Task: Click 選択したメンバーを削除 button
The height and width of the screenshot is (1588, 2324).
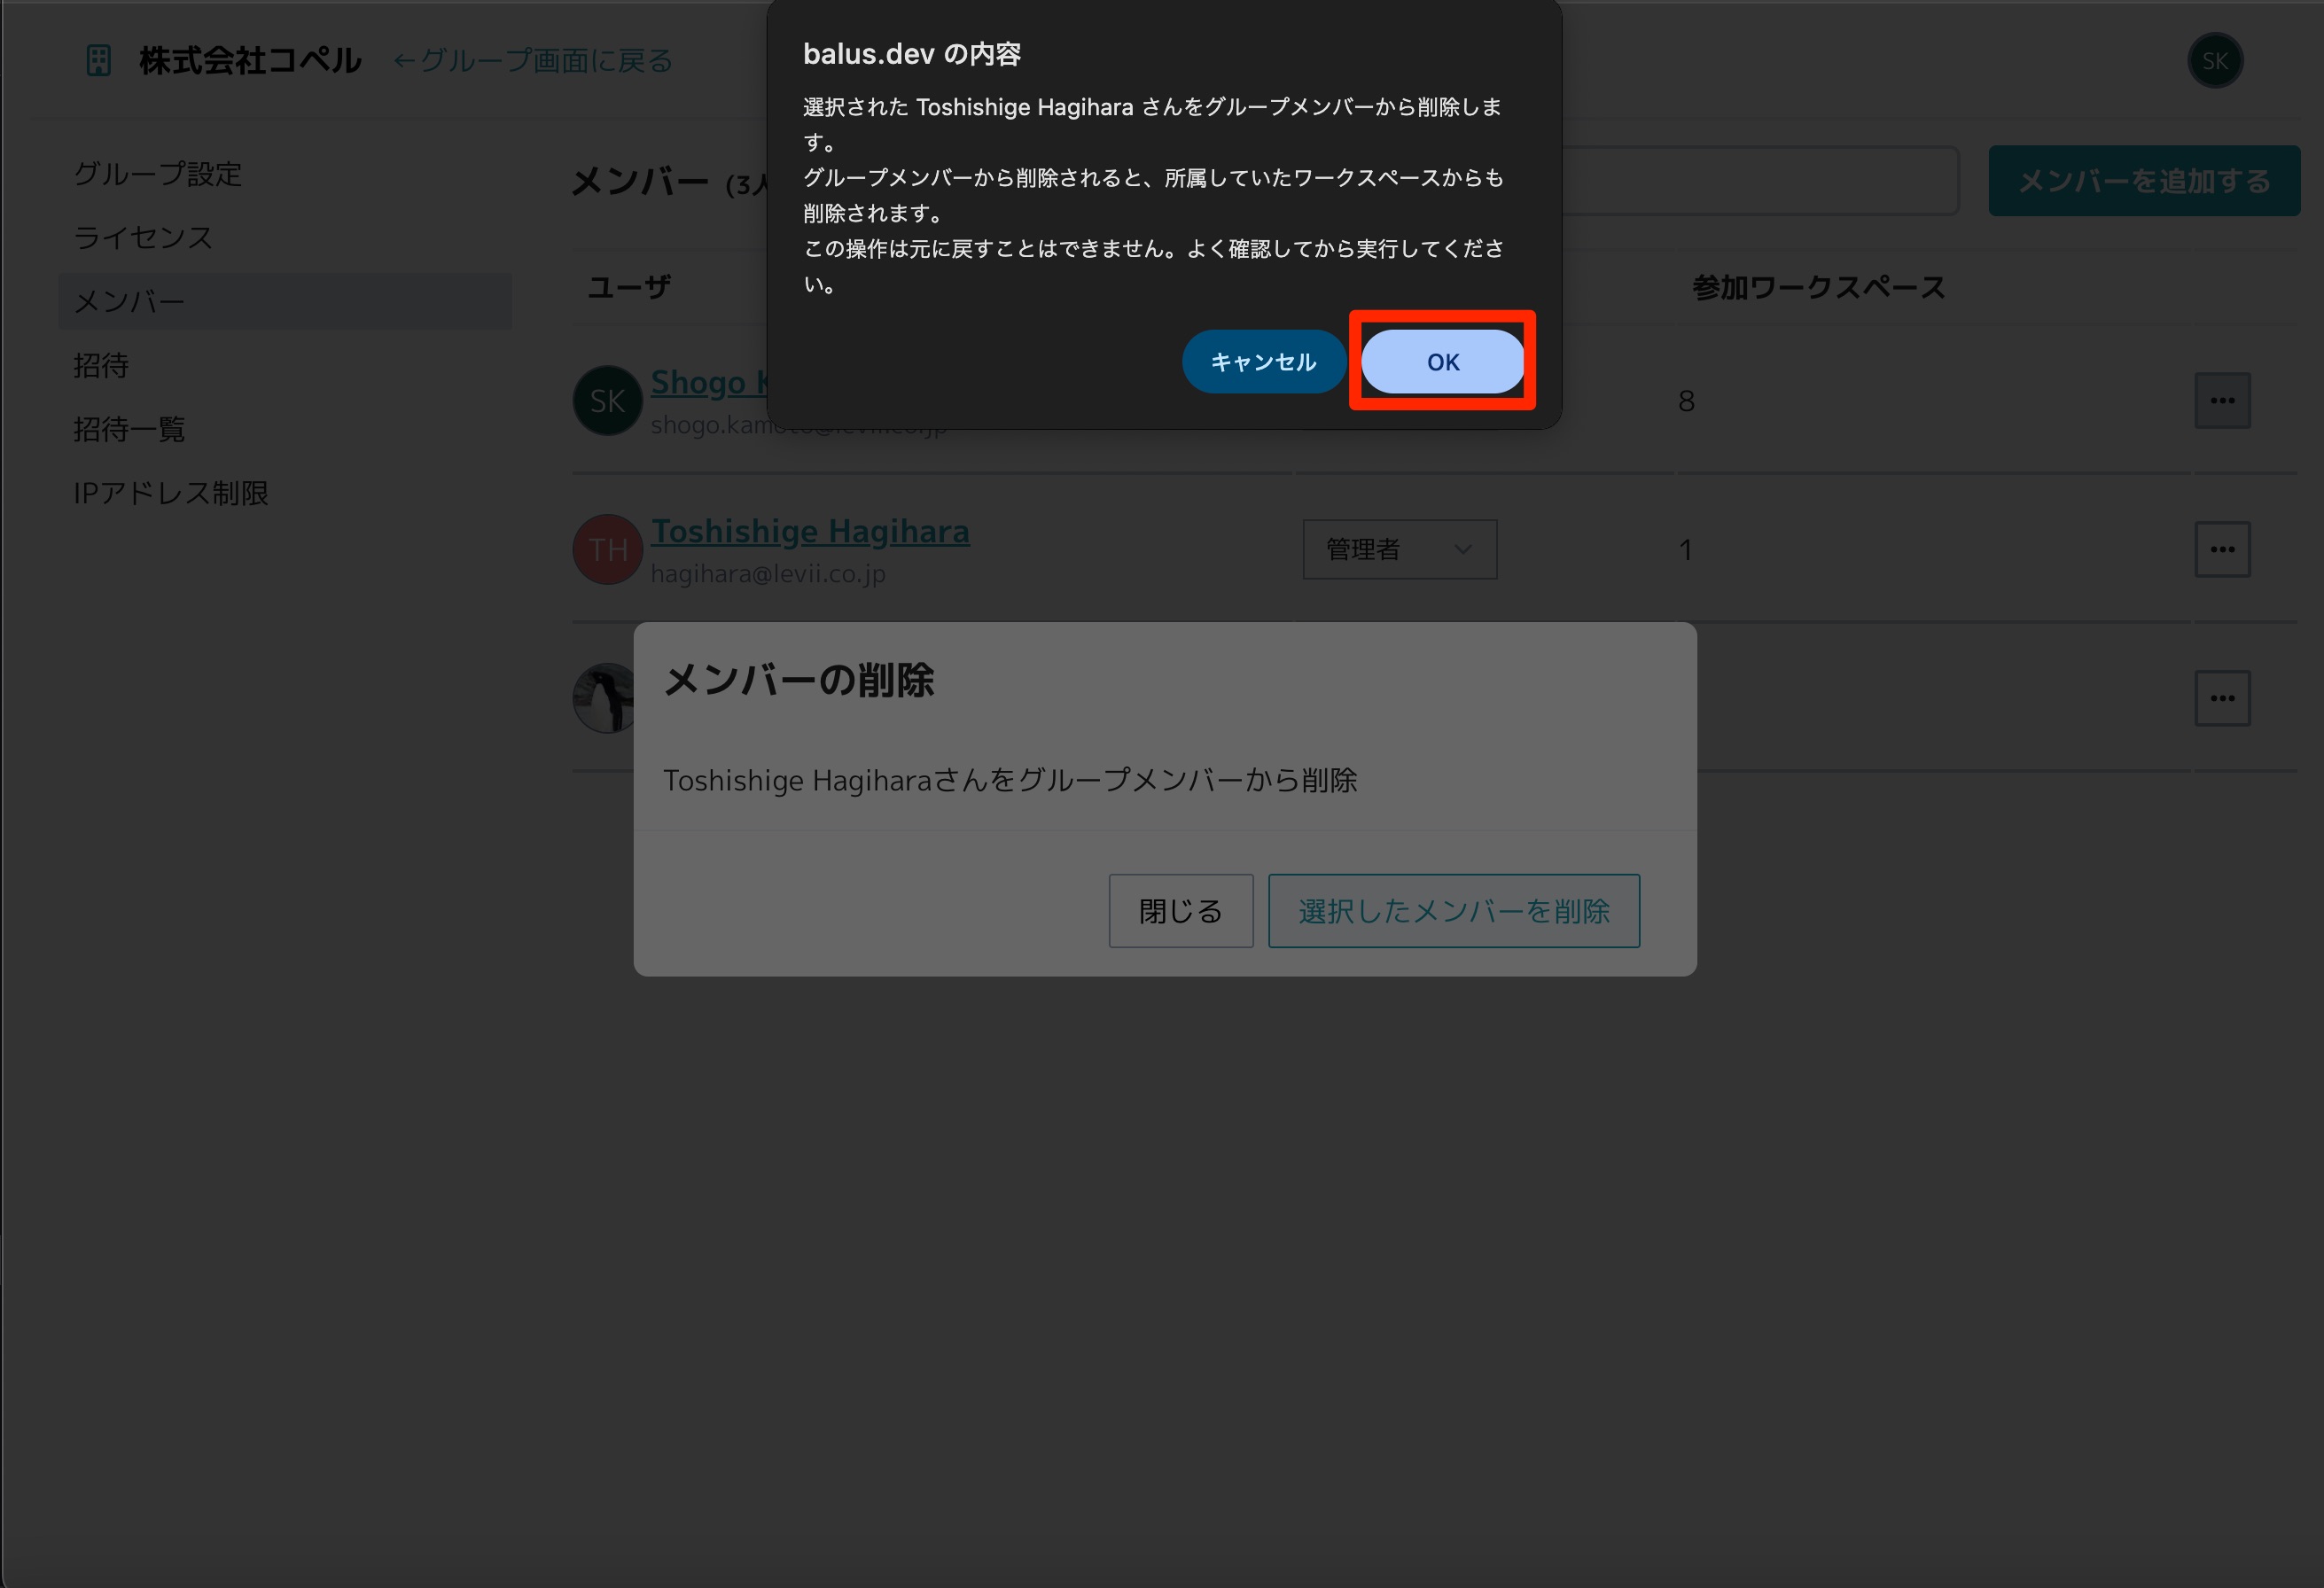Action: 1453,910
